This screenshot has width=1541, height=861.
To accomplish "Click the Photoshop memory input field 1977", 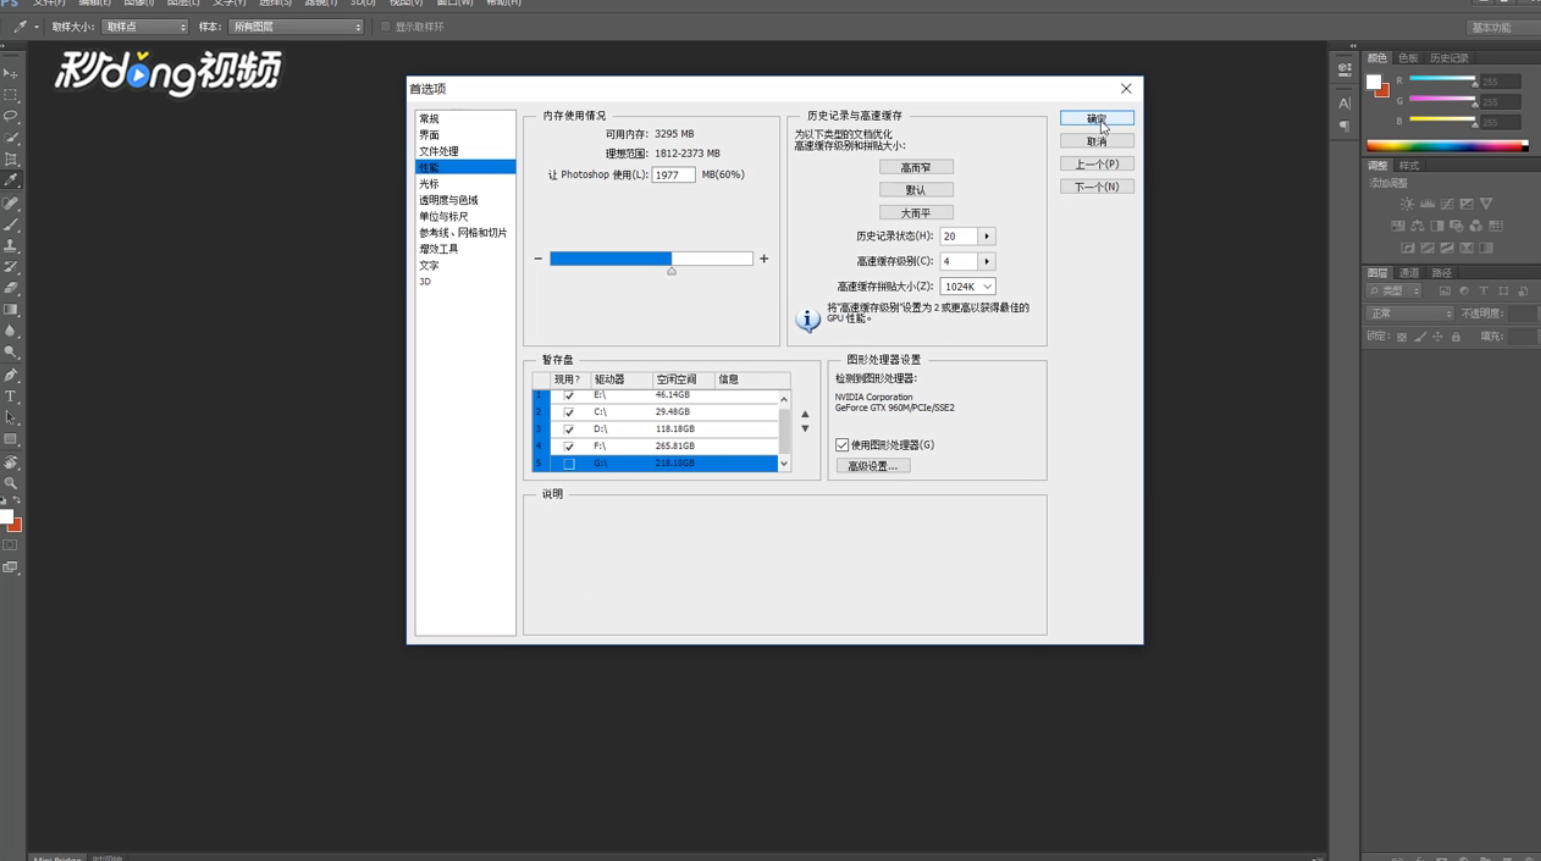I will (x=673, y=175).
